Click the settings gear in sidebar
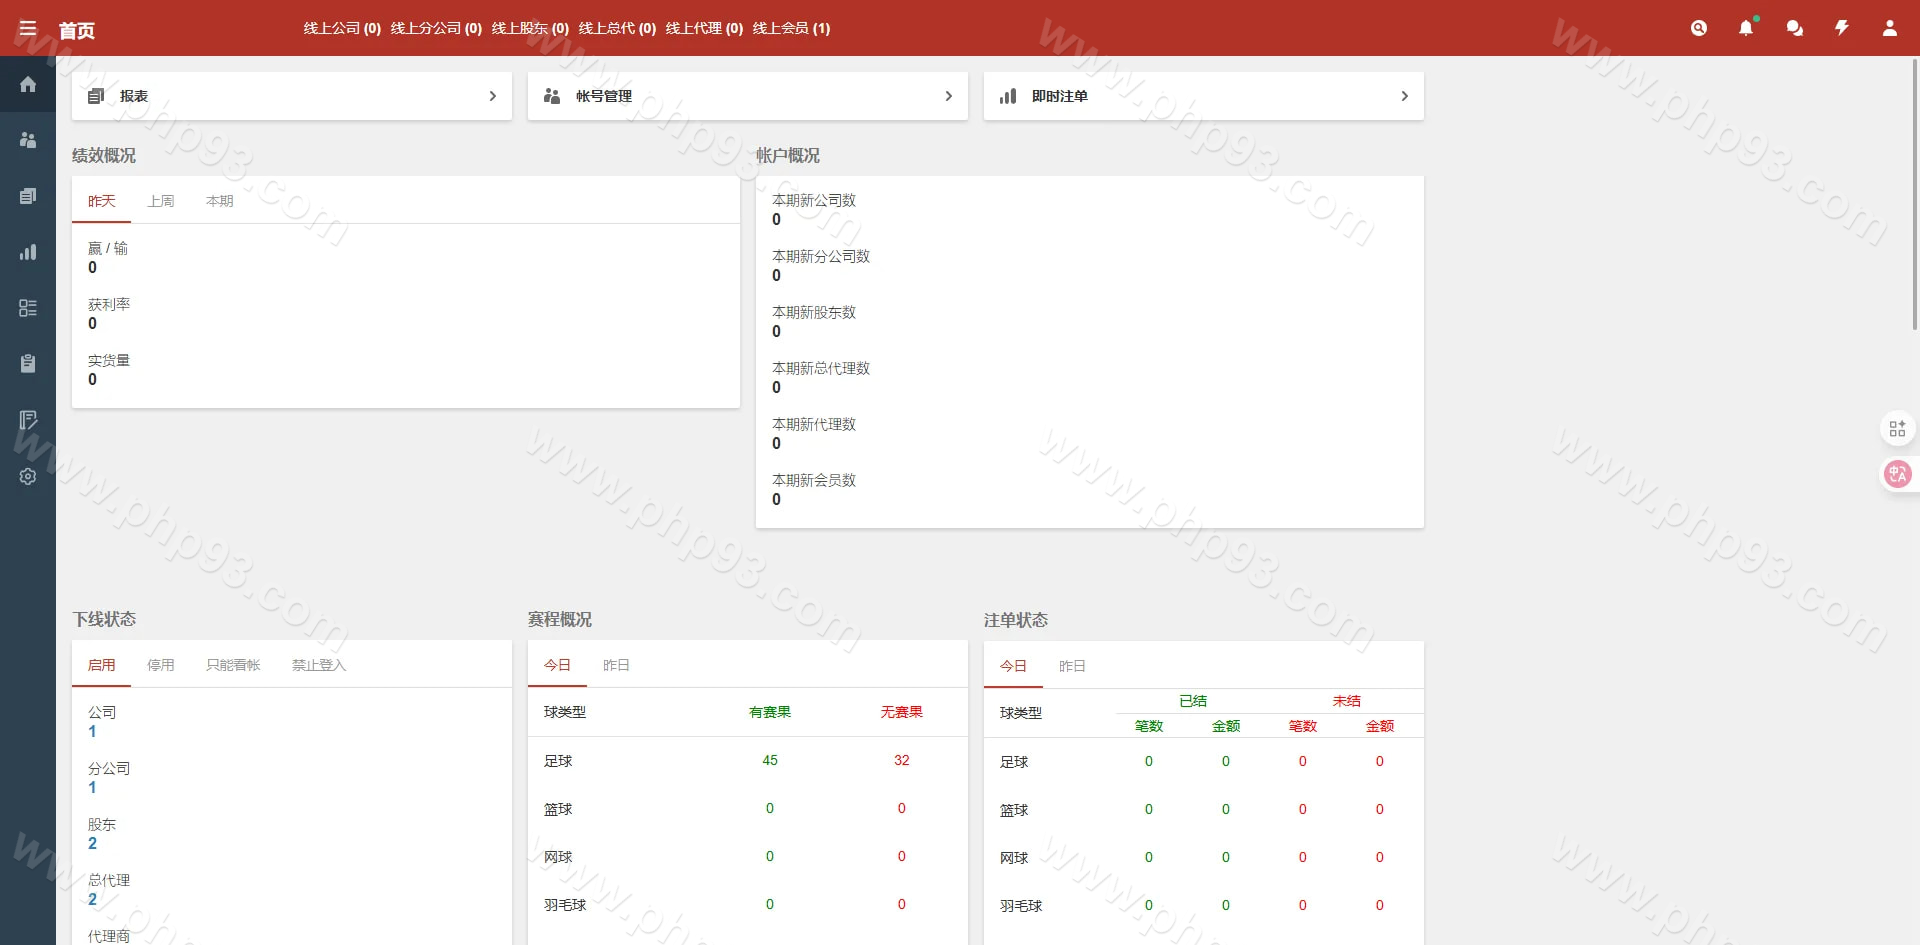This screenshot has width=1920, height=945. click(28, 476)
